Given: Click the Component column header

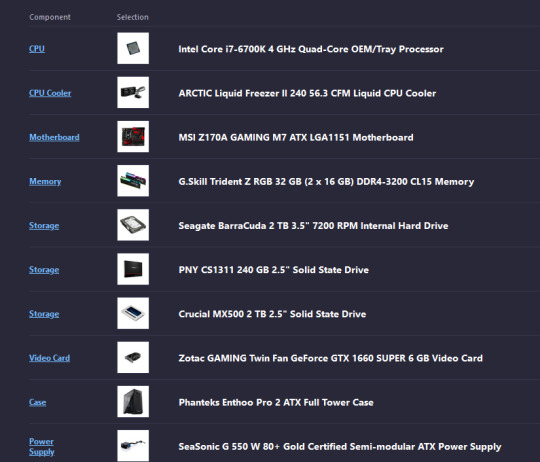Looking at the screenshot, I should pyautogui.click(x=50, y=17).
